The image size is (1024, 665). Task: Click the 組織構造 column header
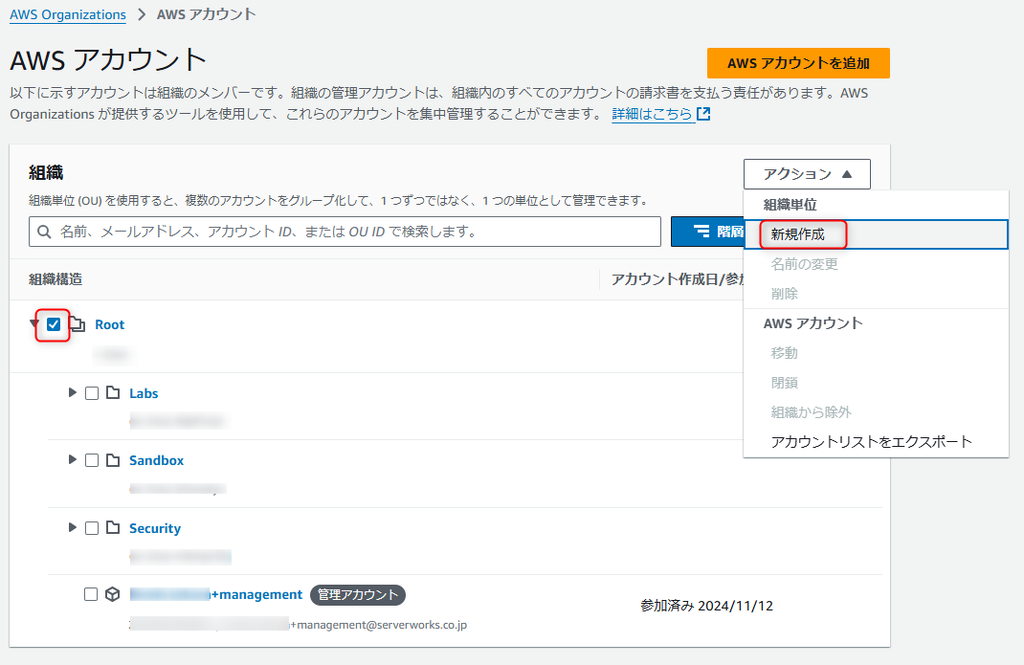pos(56,279)
